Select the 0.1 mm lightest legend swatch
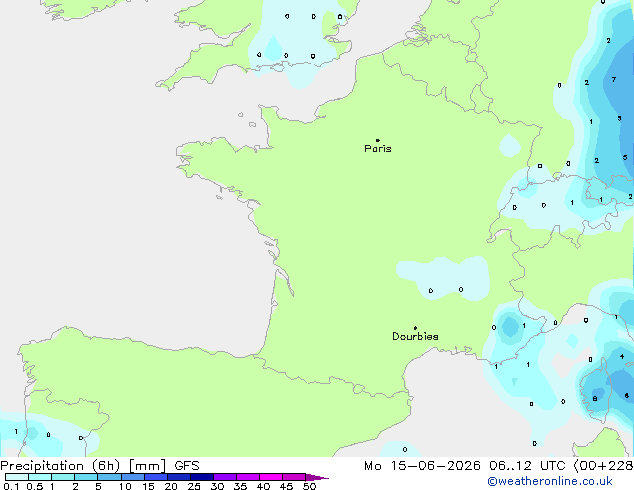Image resolution: width=634 pixels, height=490 pixels. tap(17, 477)
